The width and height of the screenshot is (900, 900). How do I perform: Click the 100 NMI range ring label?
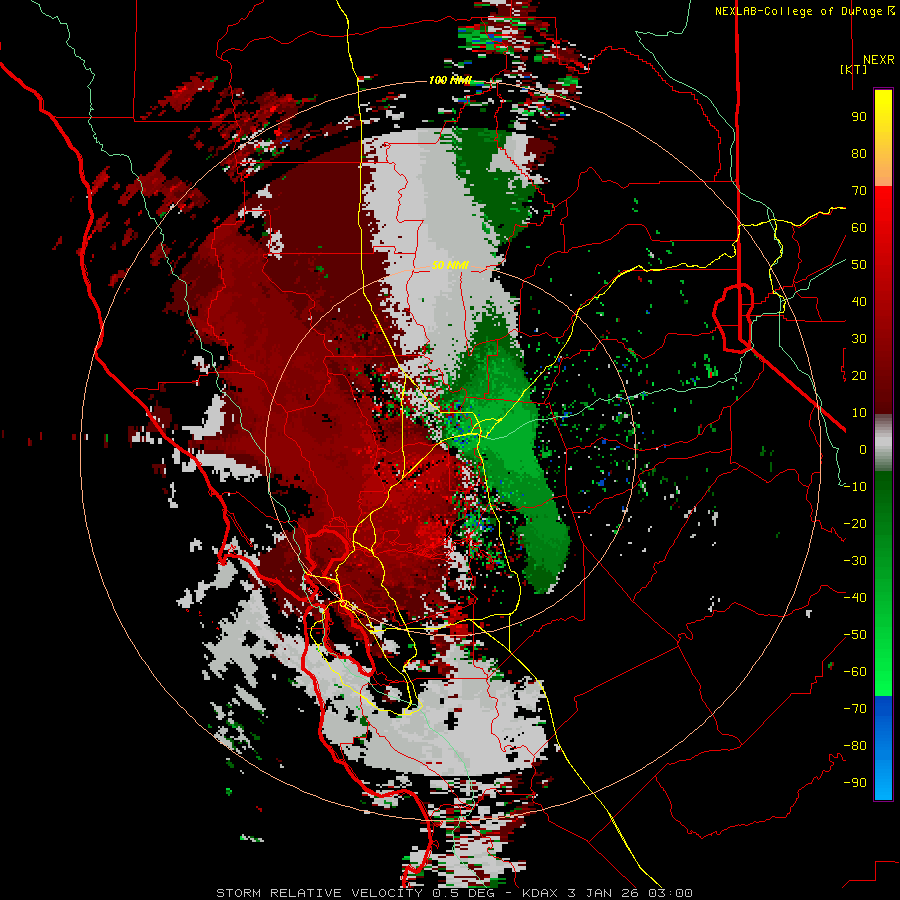pos(449,80)
